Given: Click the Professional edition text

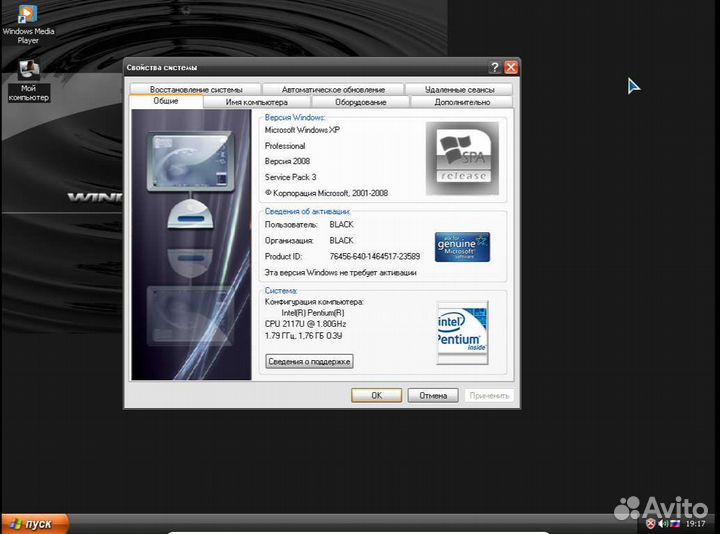Looking at the screenshot, I should [285, 146].
